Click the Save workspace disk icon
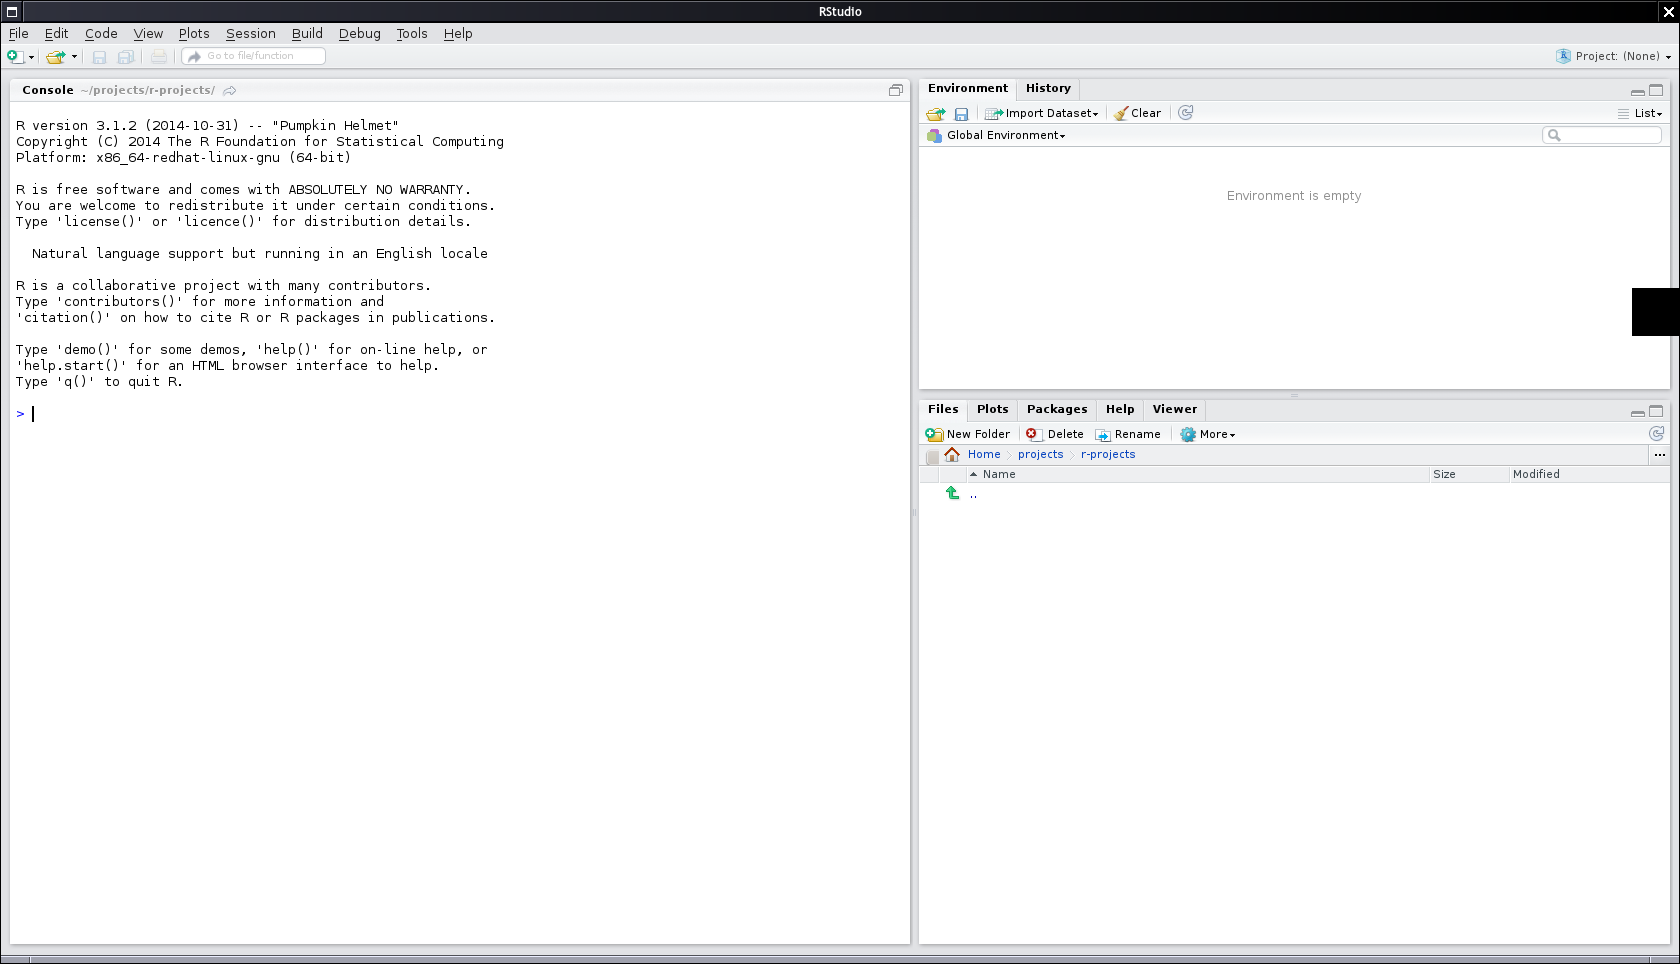 [x=961, y=114]
